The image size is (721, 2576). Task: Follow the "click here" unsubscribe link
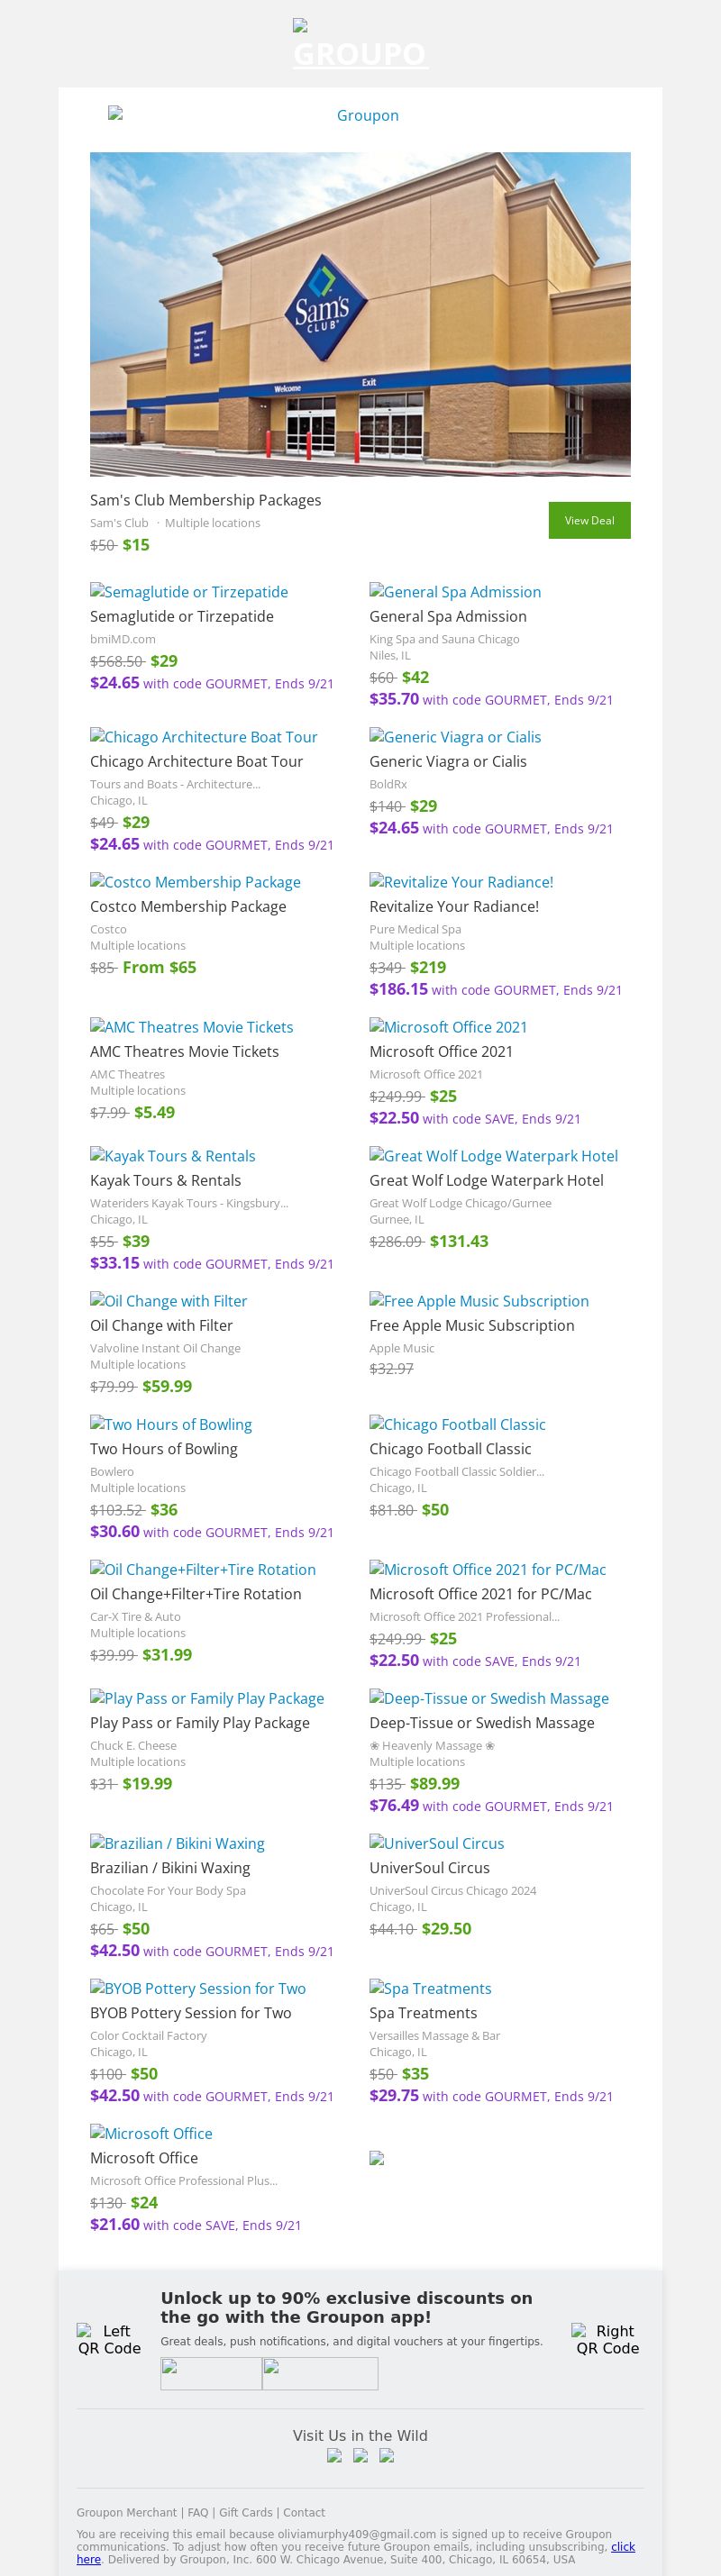[623, 2547]
